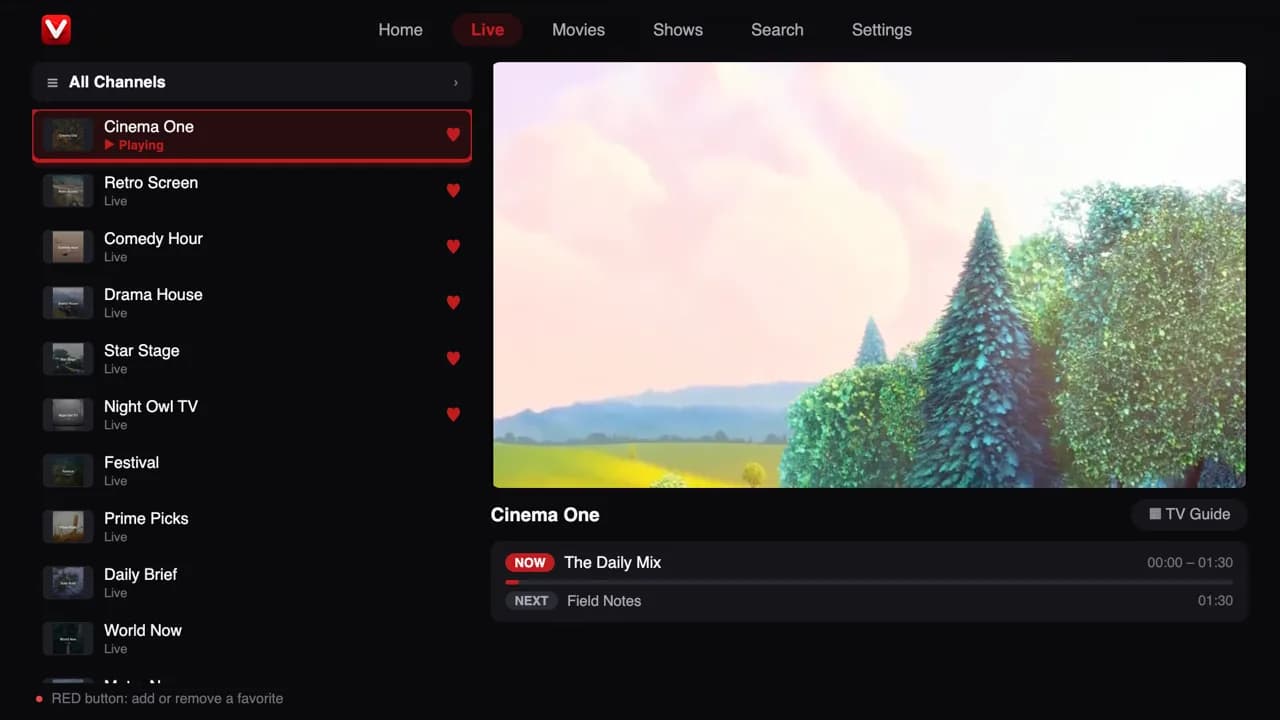The image size is (1280, 720).
Task: Open the TV Guide button
Action: pyautogui.click(x=1189, y=514)
